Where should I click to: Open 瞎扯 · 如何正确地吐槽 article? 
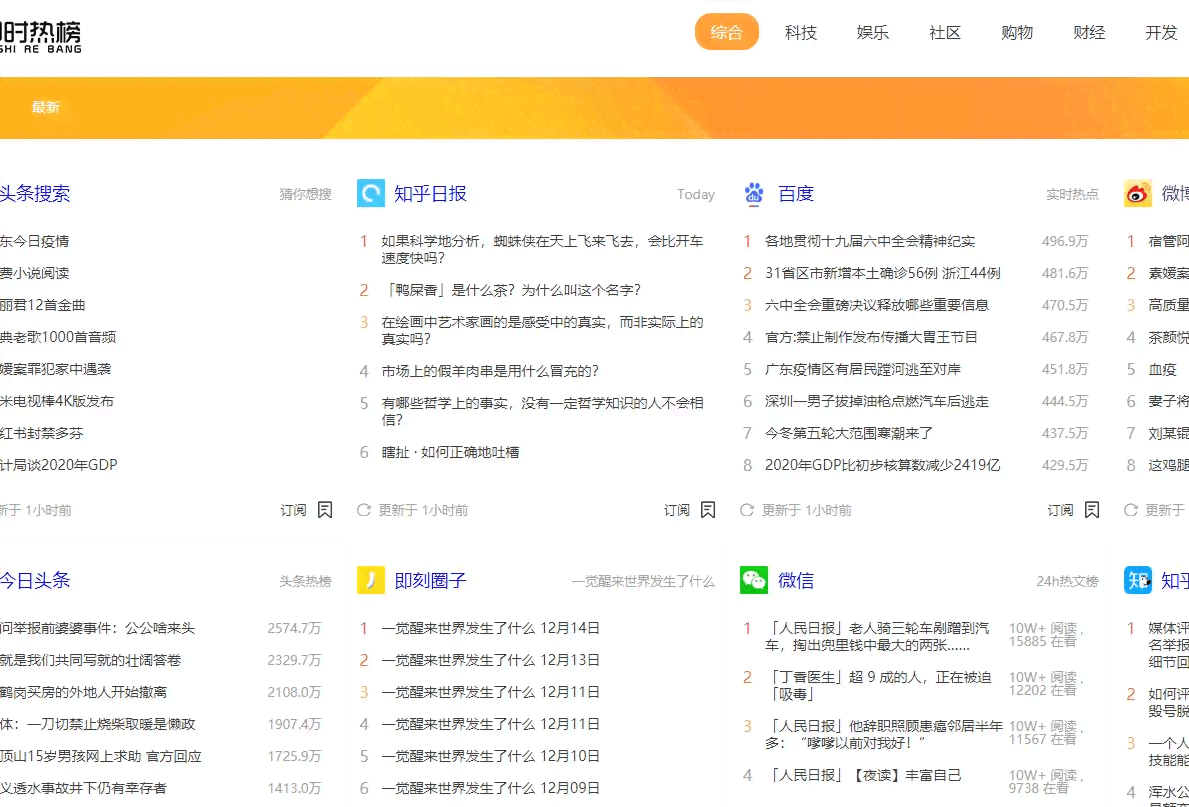tap(450, 452)
